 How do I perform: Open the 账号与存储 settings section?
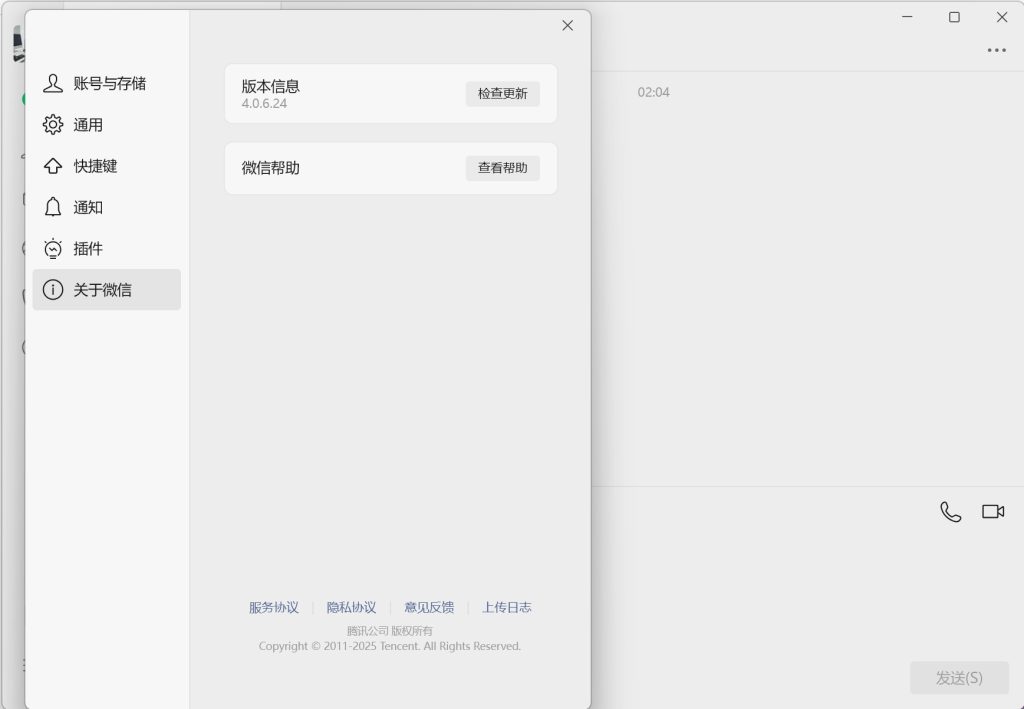click(106, 84)
